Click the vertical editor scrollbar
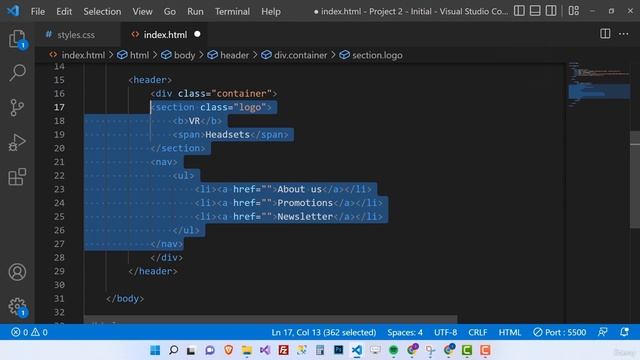The height and width of the screenshot is (360, 640). tap(635, 180)
